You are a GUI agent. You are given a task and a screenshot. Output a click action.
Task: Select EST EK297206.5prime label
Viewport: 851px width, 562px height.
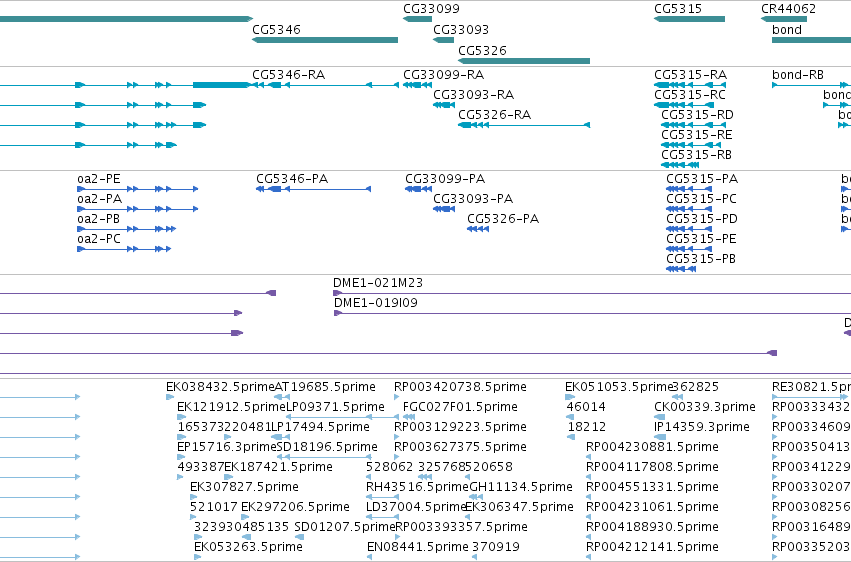pos(295,507)
